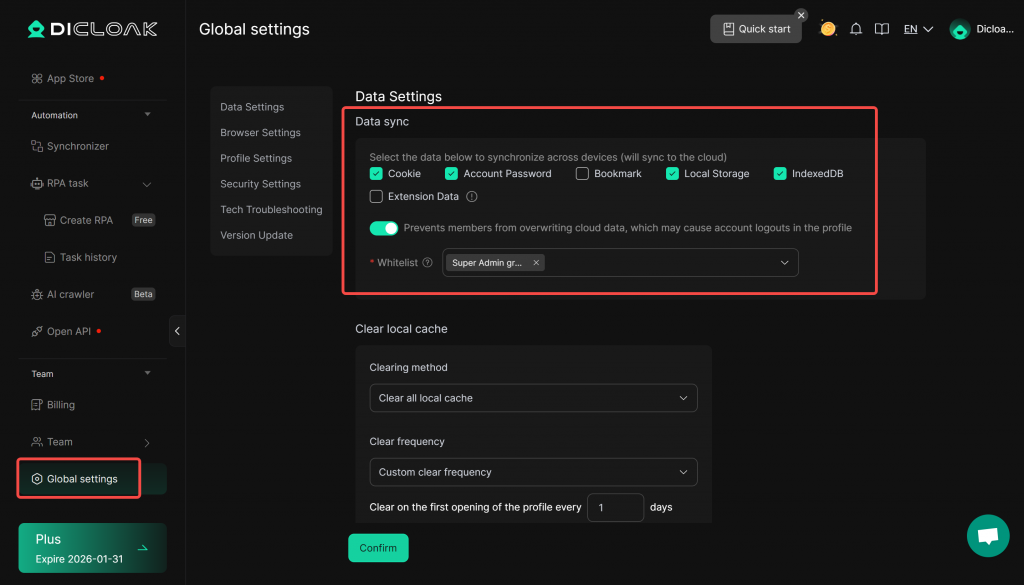Click the Confirm button
The height and width of the screenshot is (585, 1024).
[378, 548]
